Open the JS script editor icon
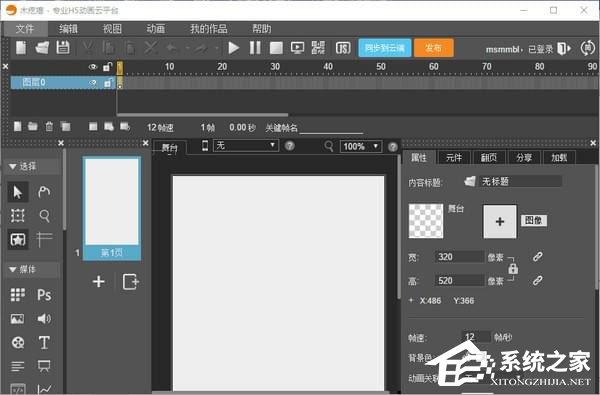 (x=343, y=48)
